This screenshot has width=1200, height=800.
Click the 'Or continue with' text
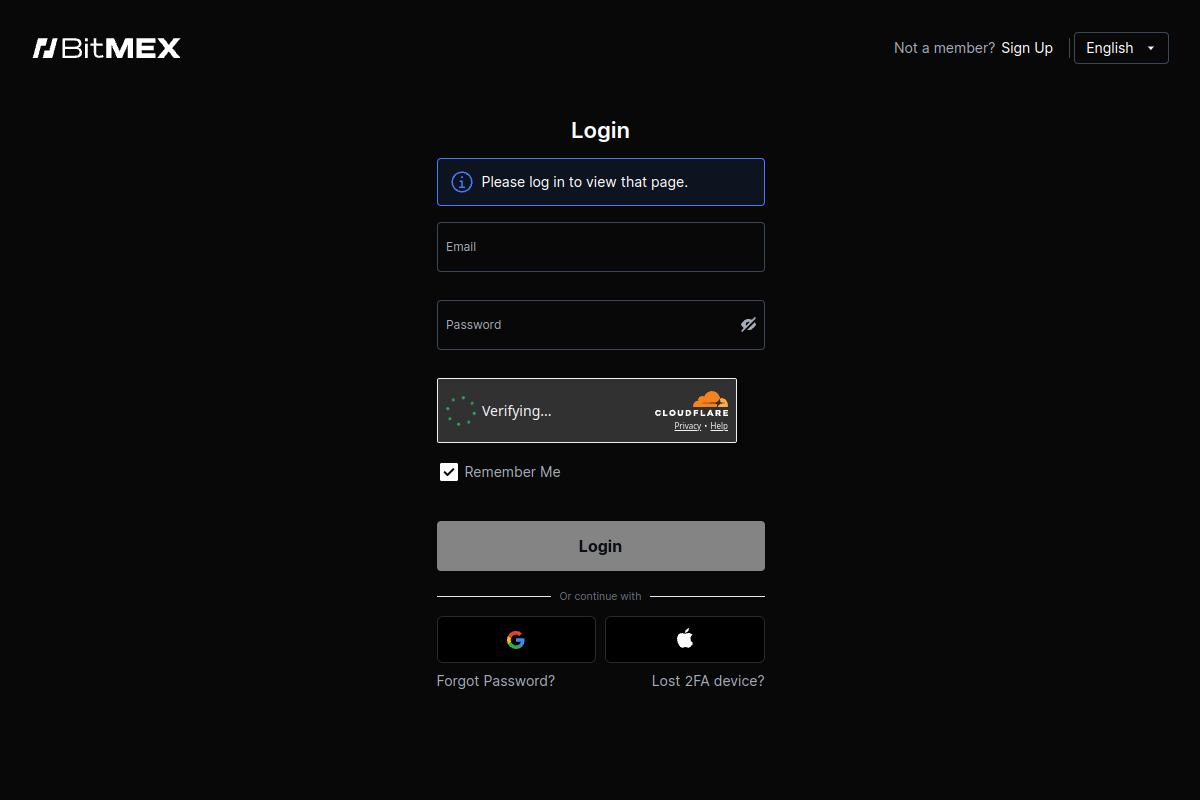[601, 596]
